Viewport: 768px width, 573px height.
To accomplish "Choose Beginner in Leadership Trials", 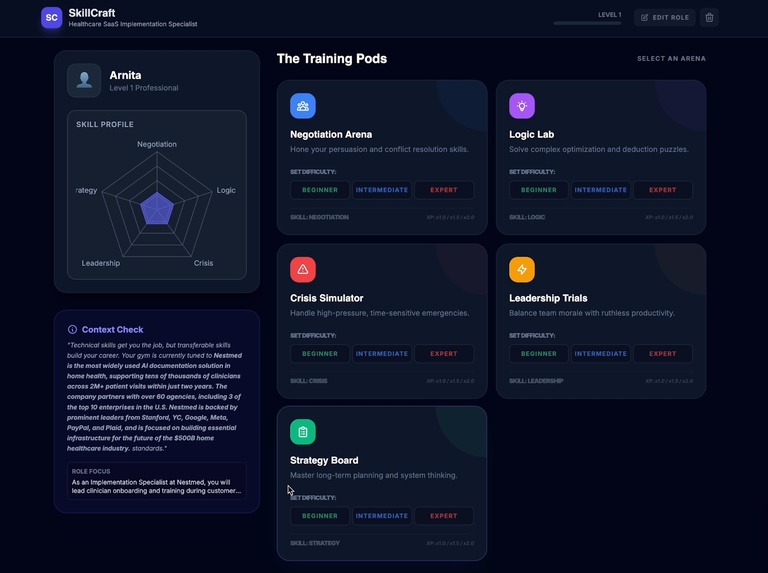I will tap(539, 354).
